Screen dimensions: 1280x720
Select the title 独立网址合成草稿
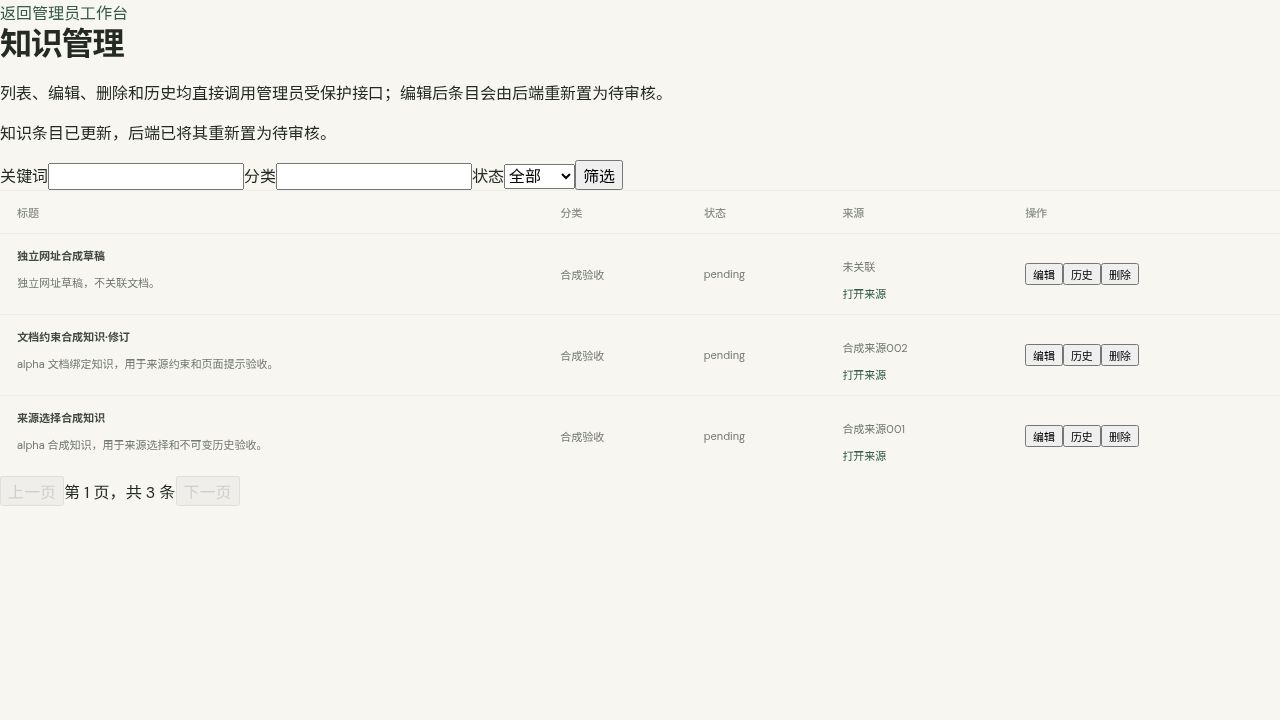pyautogui.click(x=61, y=256)
